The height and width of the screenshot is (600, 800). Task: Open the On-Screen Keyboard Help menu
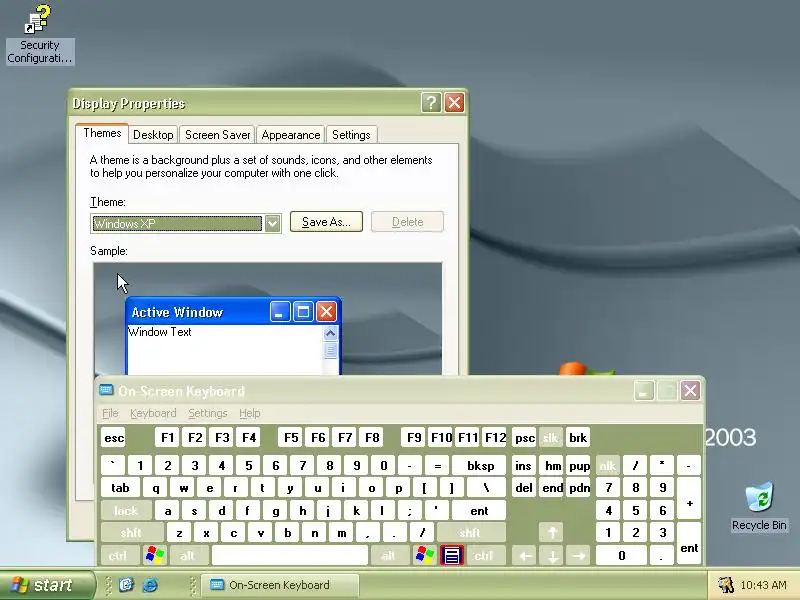[249, 413]
